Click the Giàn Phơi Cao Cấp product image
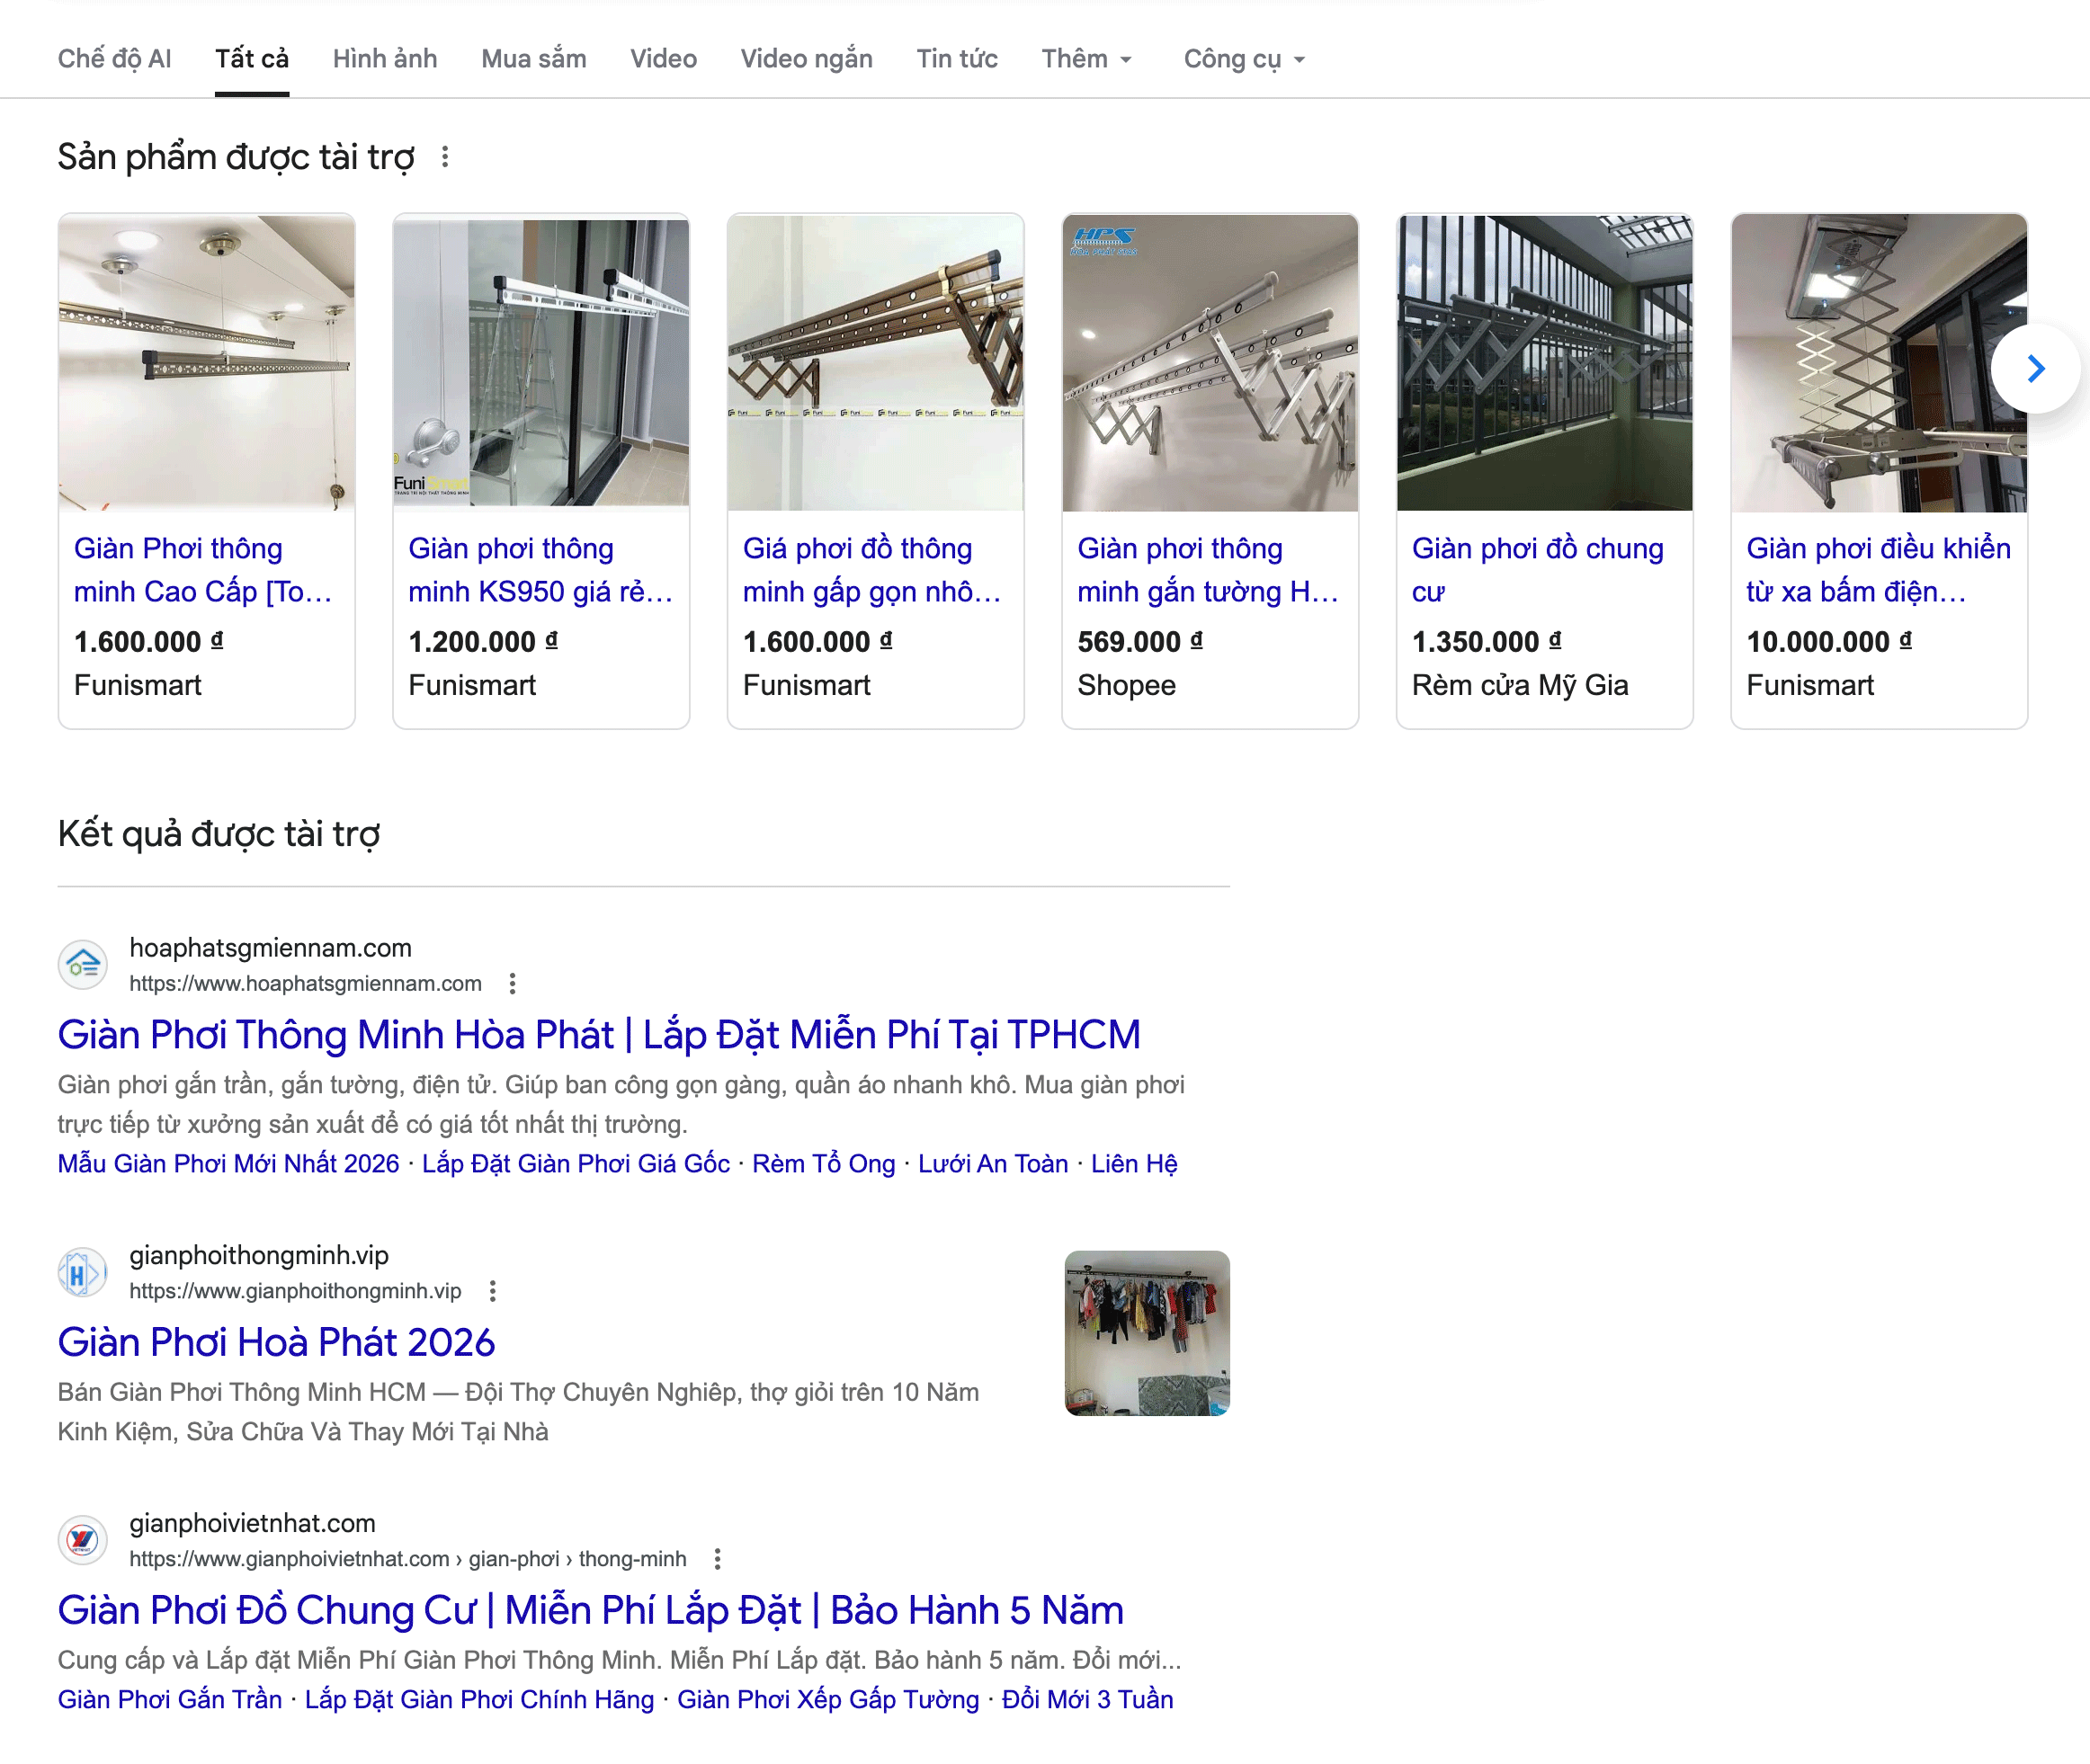This screenshot has width=2090, height=1764. pyautogui.click(x=207, y=363)
